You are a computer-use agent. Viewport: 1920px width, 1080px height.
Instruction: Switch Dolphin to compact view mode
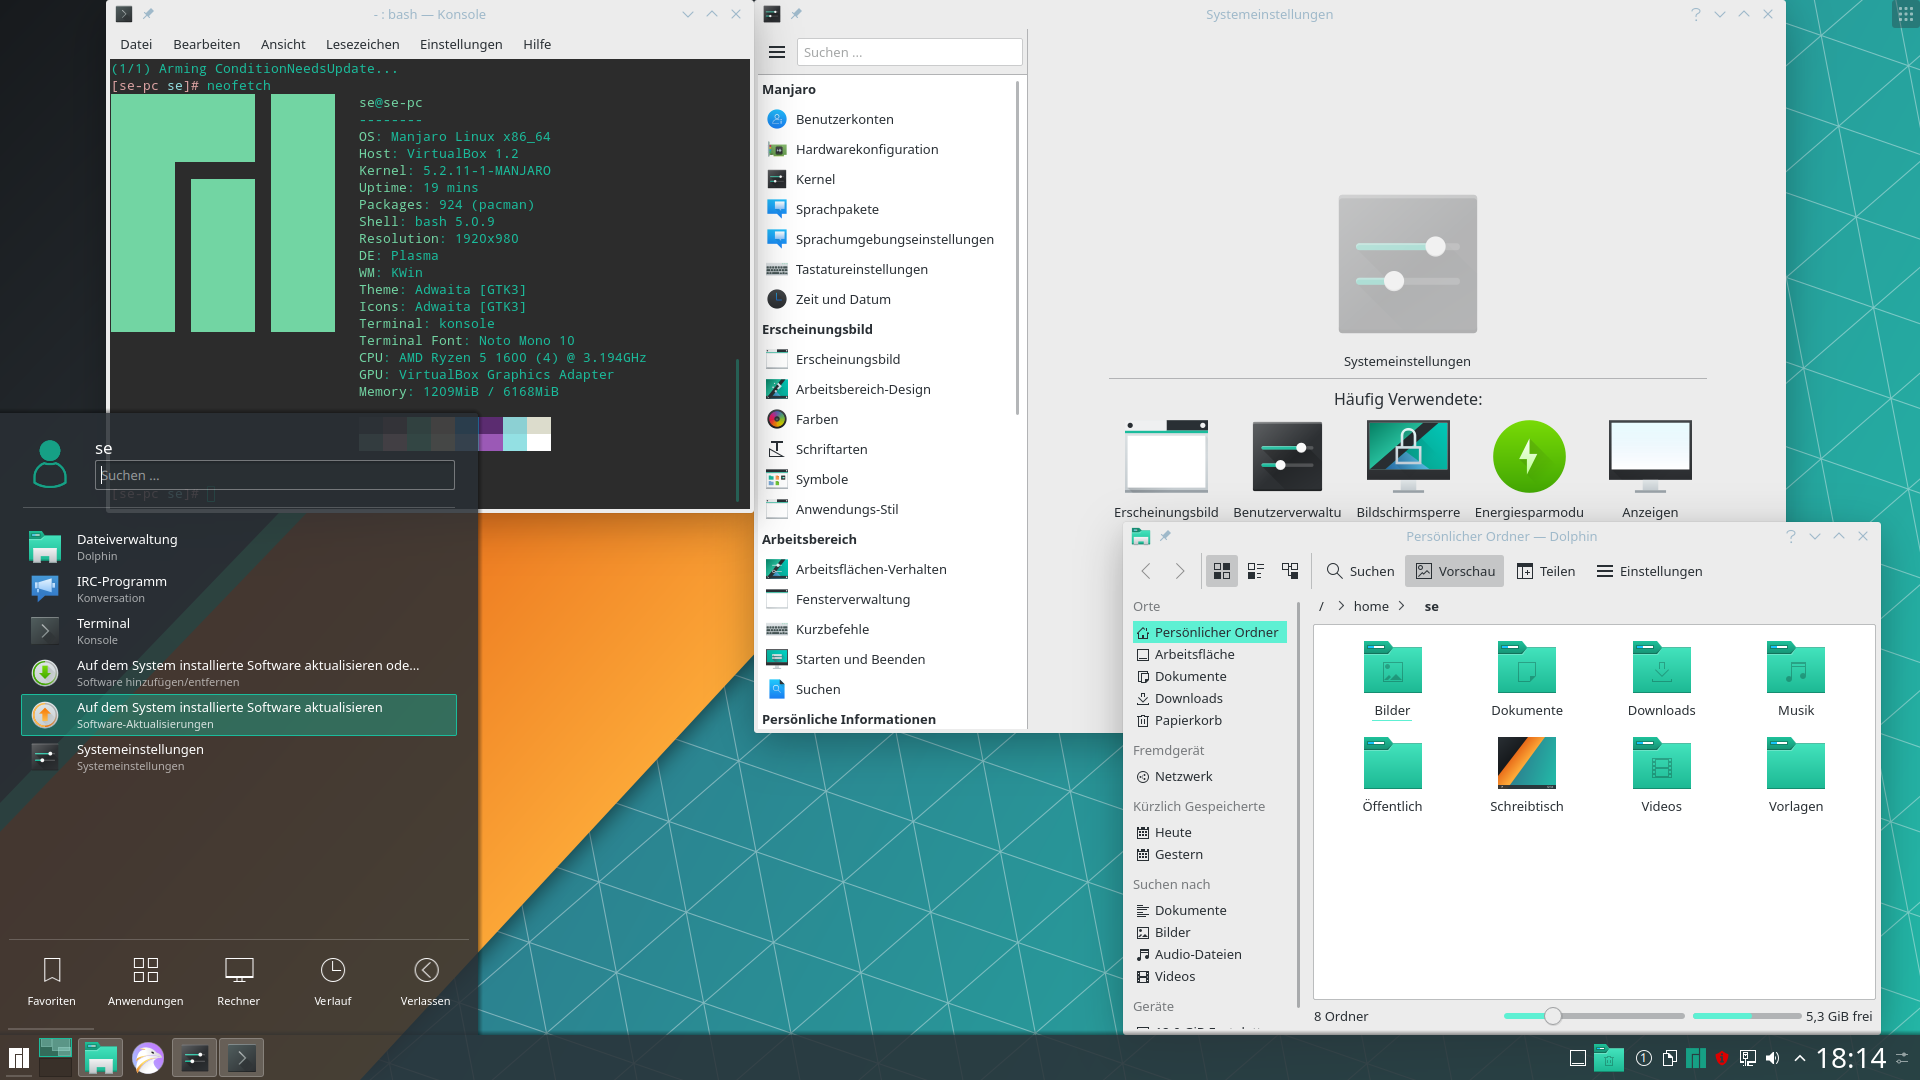[x=1256, y=571]
